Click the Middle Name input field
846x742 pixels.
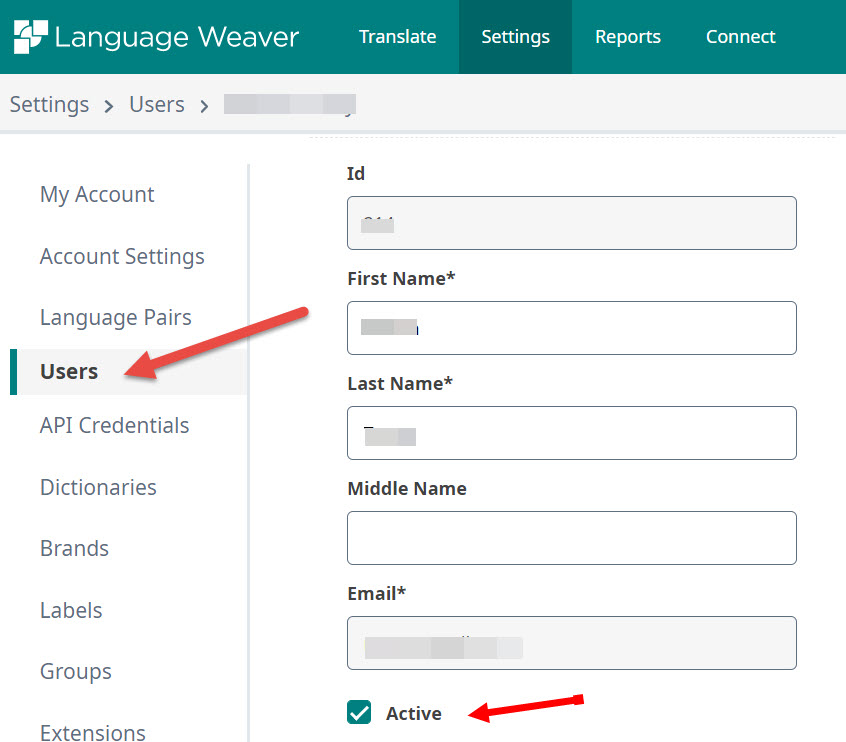tap(571, 537)
